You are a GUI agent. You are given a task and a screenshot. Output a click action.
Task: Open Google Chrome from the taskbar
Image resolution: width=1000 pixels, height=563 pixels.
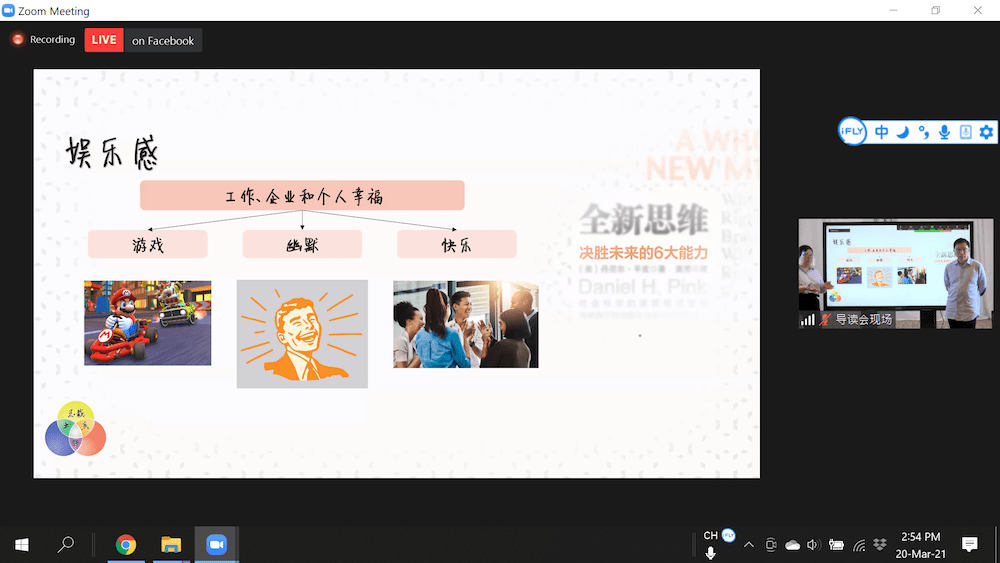pyautogui.click(x=126, y=544)
